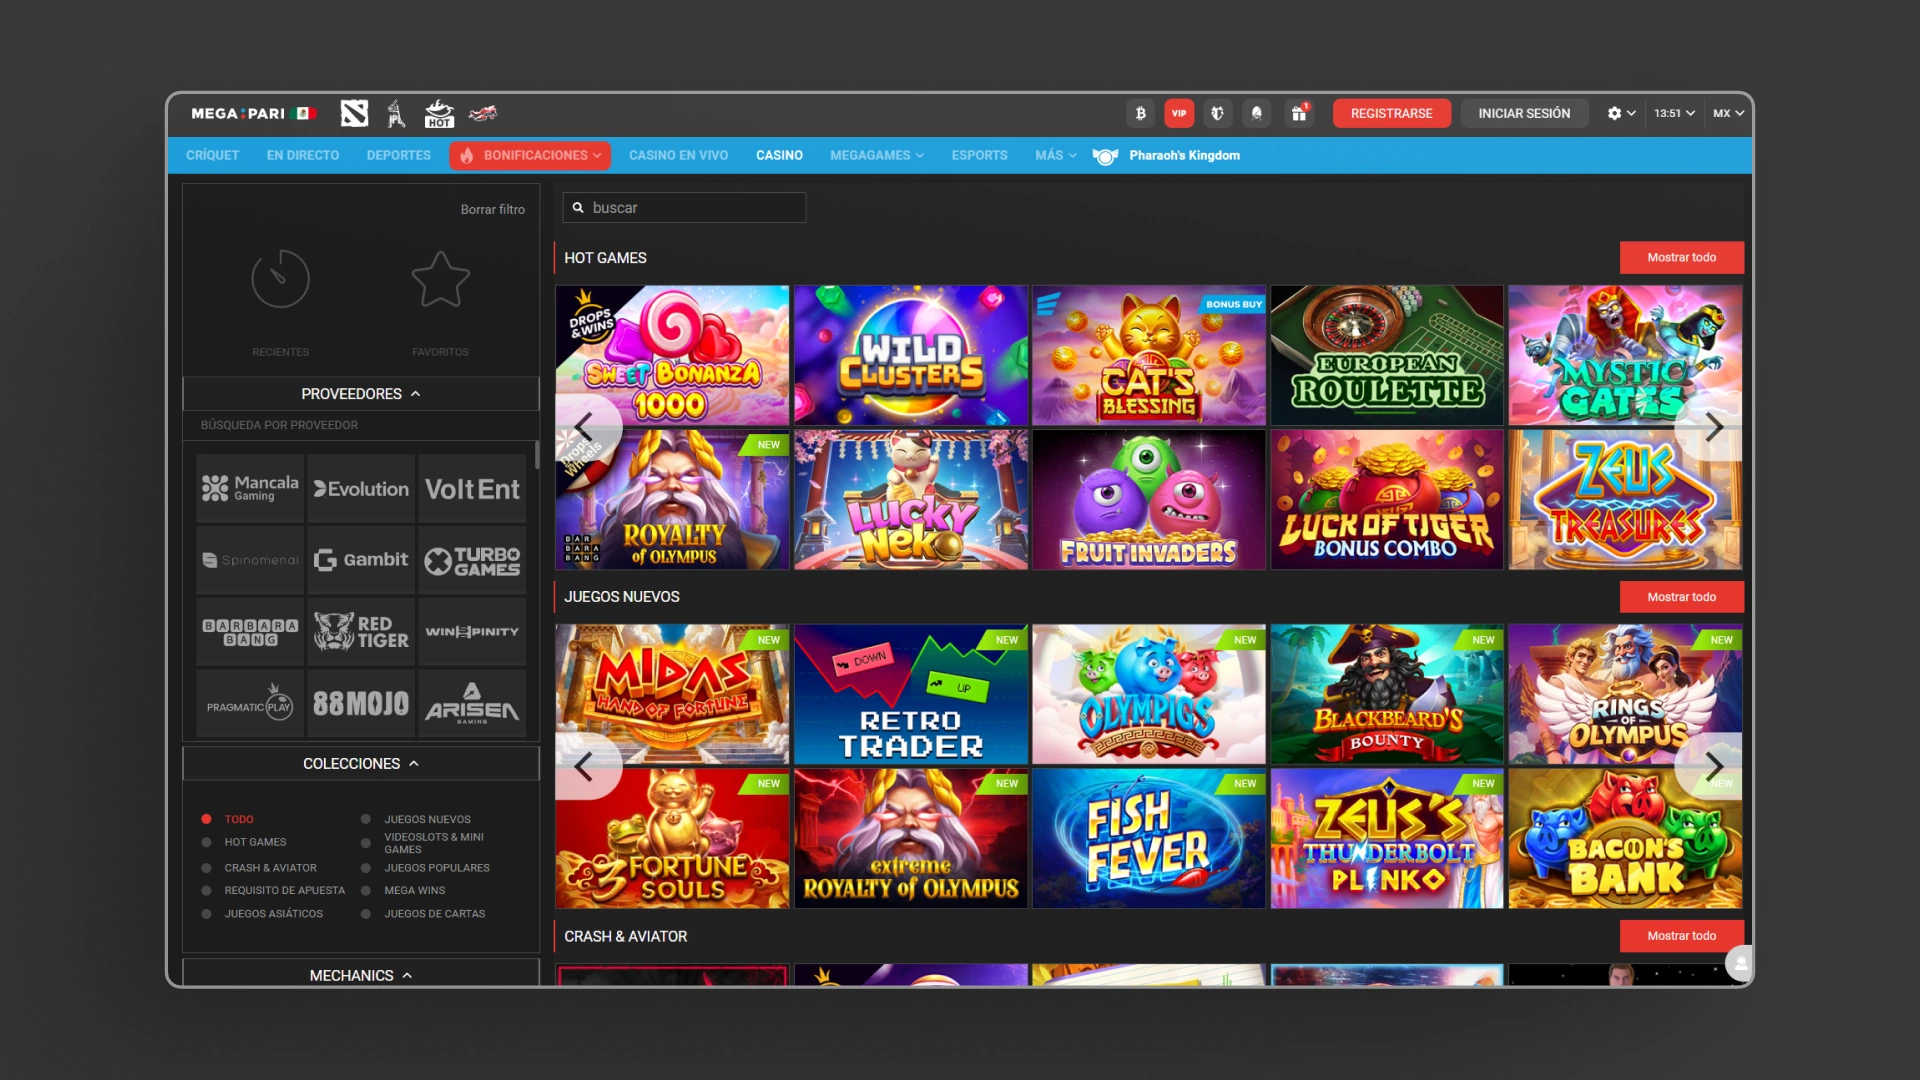Open Pharaoh's Kingdom promo link
Image resolution: width=1920 pixels, height=1080 pixels.
1166,155
